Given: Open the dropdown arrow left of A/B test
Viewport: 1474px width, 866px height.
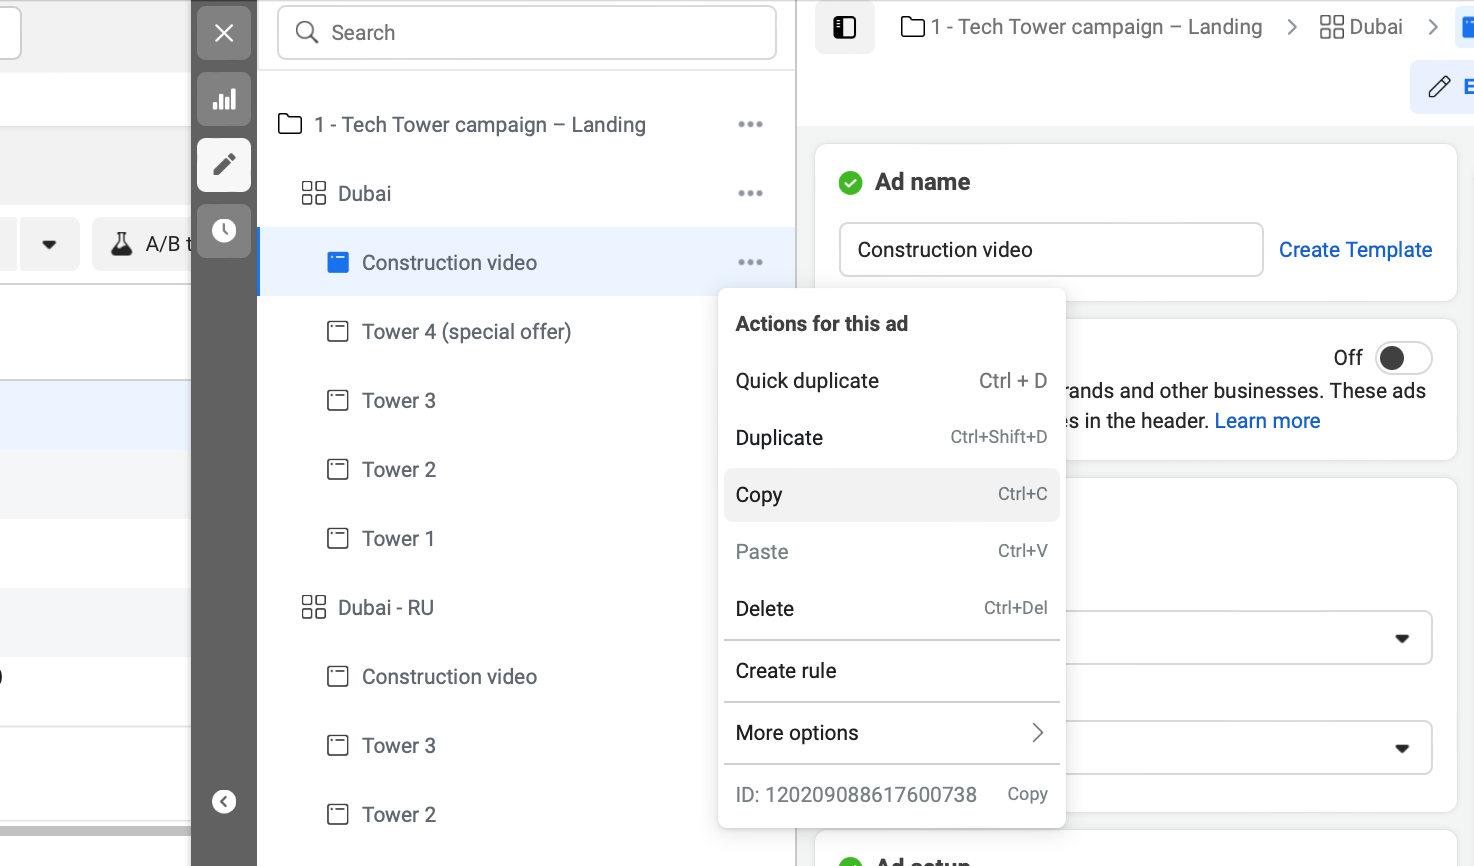Looking at the screenshot, I should 49,244.
